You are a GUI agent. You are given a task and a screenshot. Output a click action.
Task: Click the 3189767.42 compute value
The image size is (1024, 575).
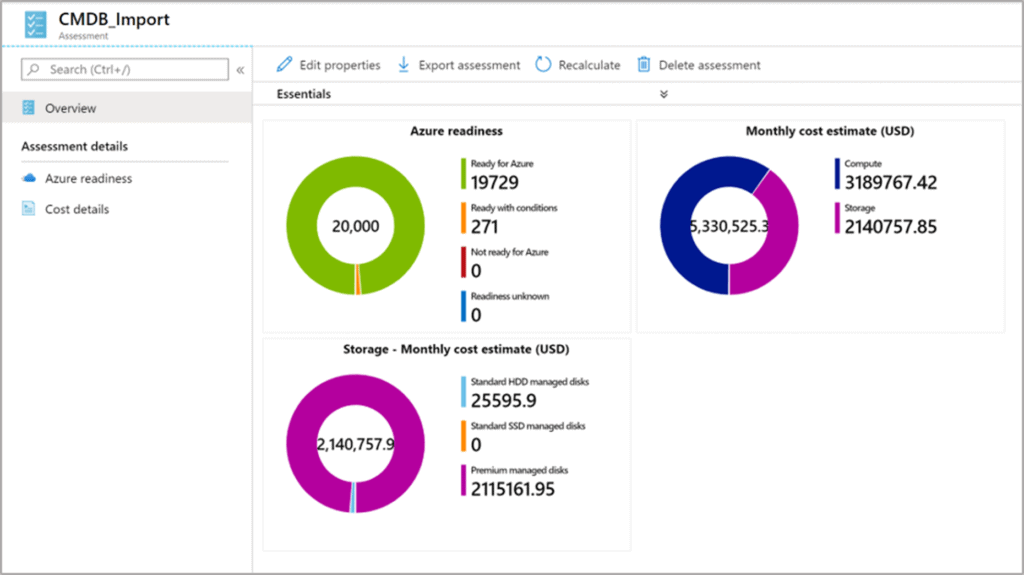(x=891, y=182)
